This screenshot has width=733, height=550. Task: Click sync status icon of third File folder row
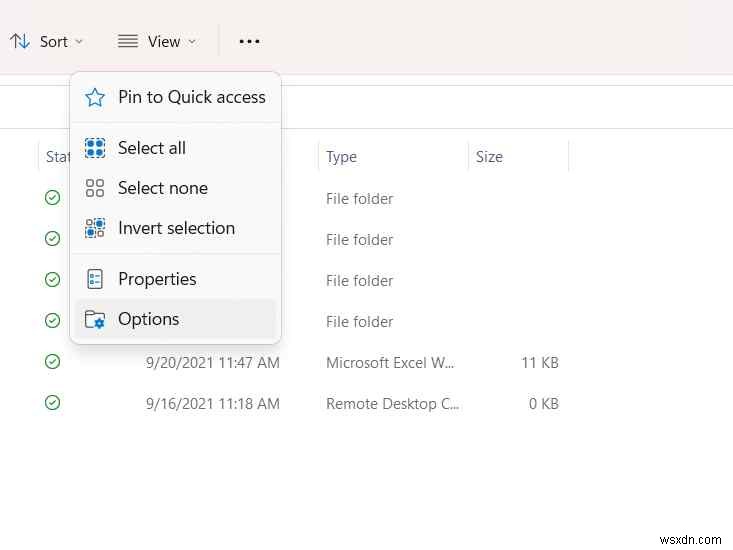click(52, 279)
